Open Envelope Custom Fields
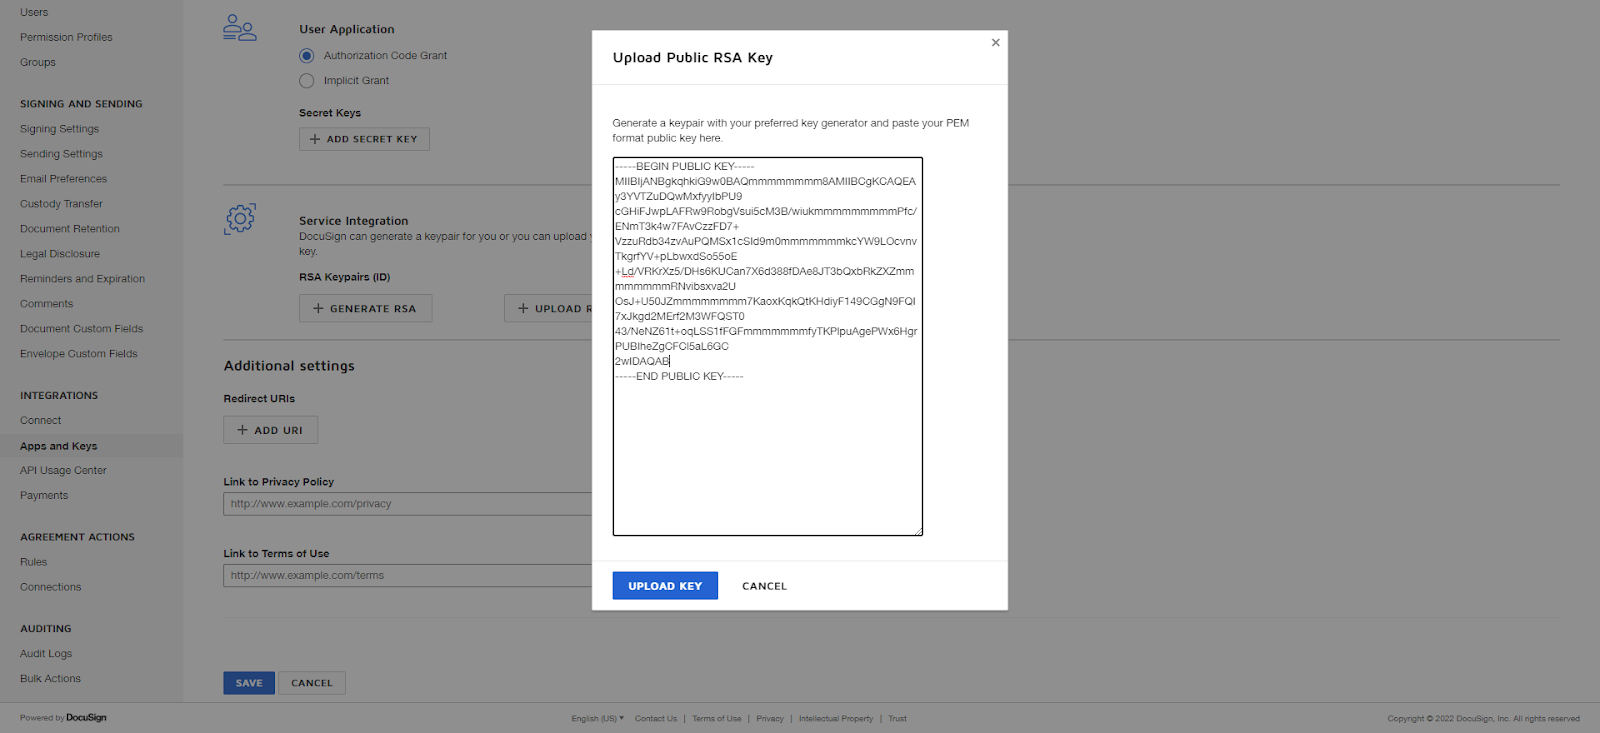 pos(79,354)
